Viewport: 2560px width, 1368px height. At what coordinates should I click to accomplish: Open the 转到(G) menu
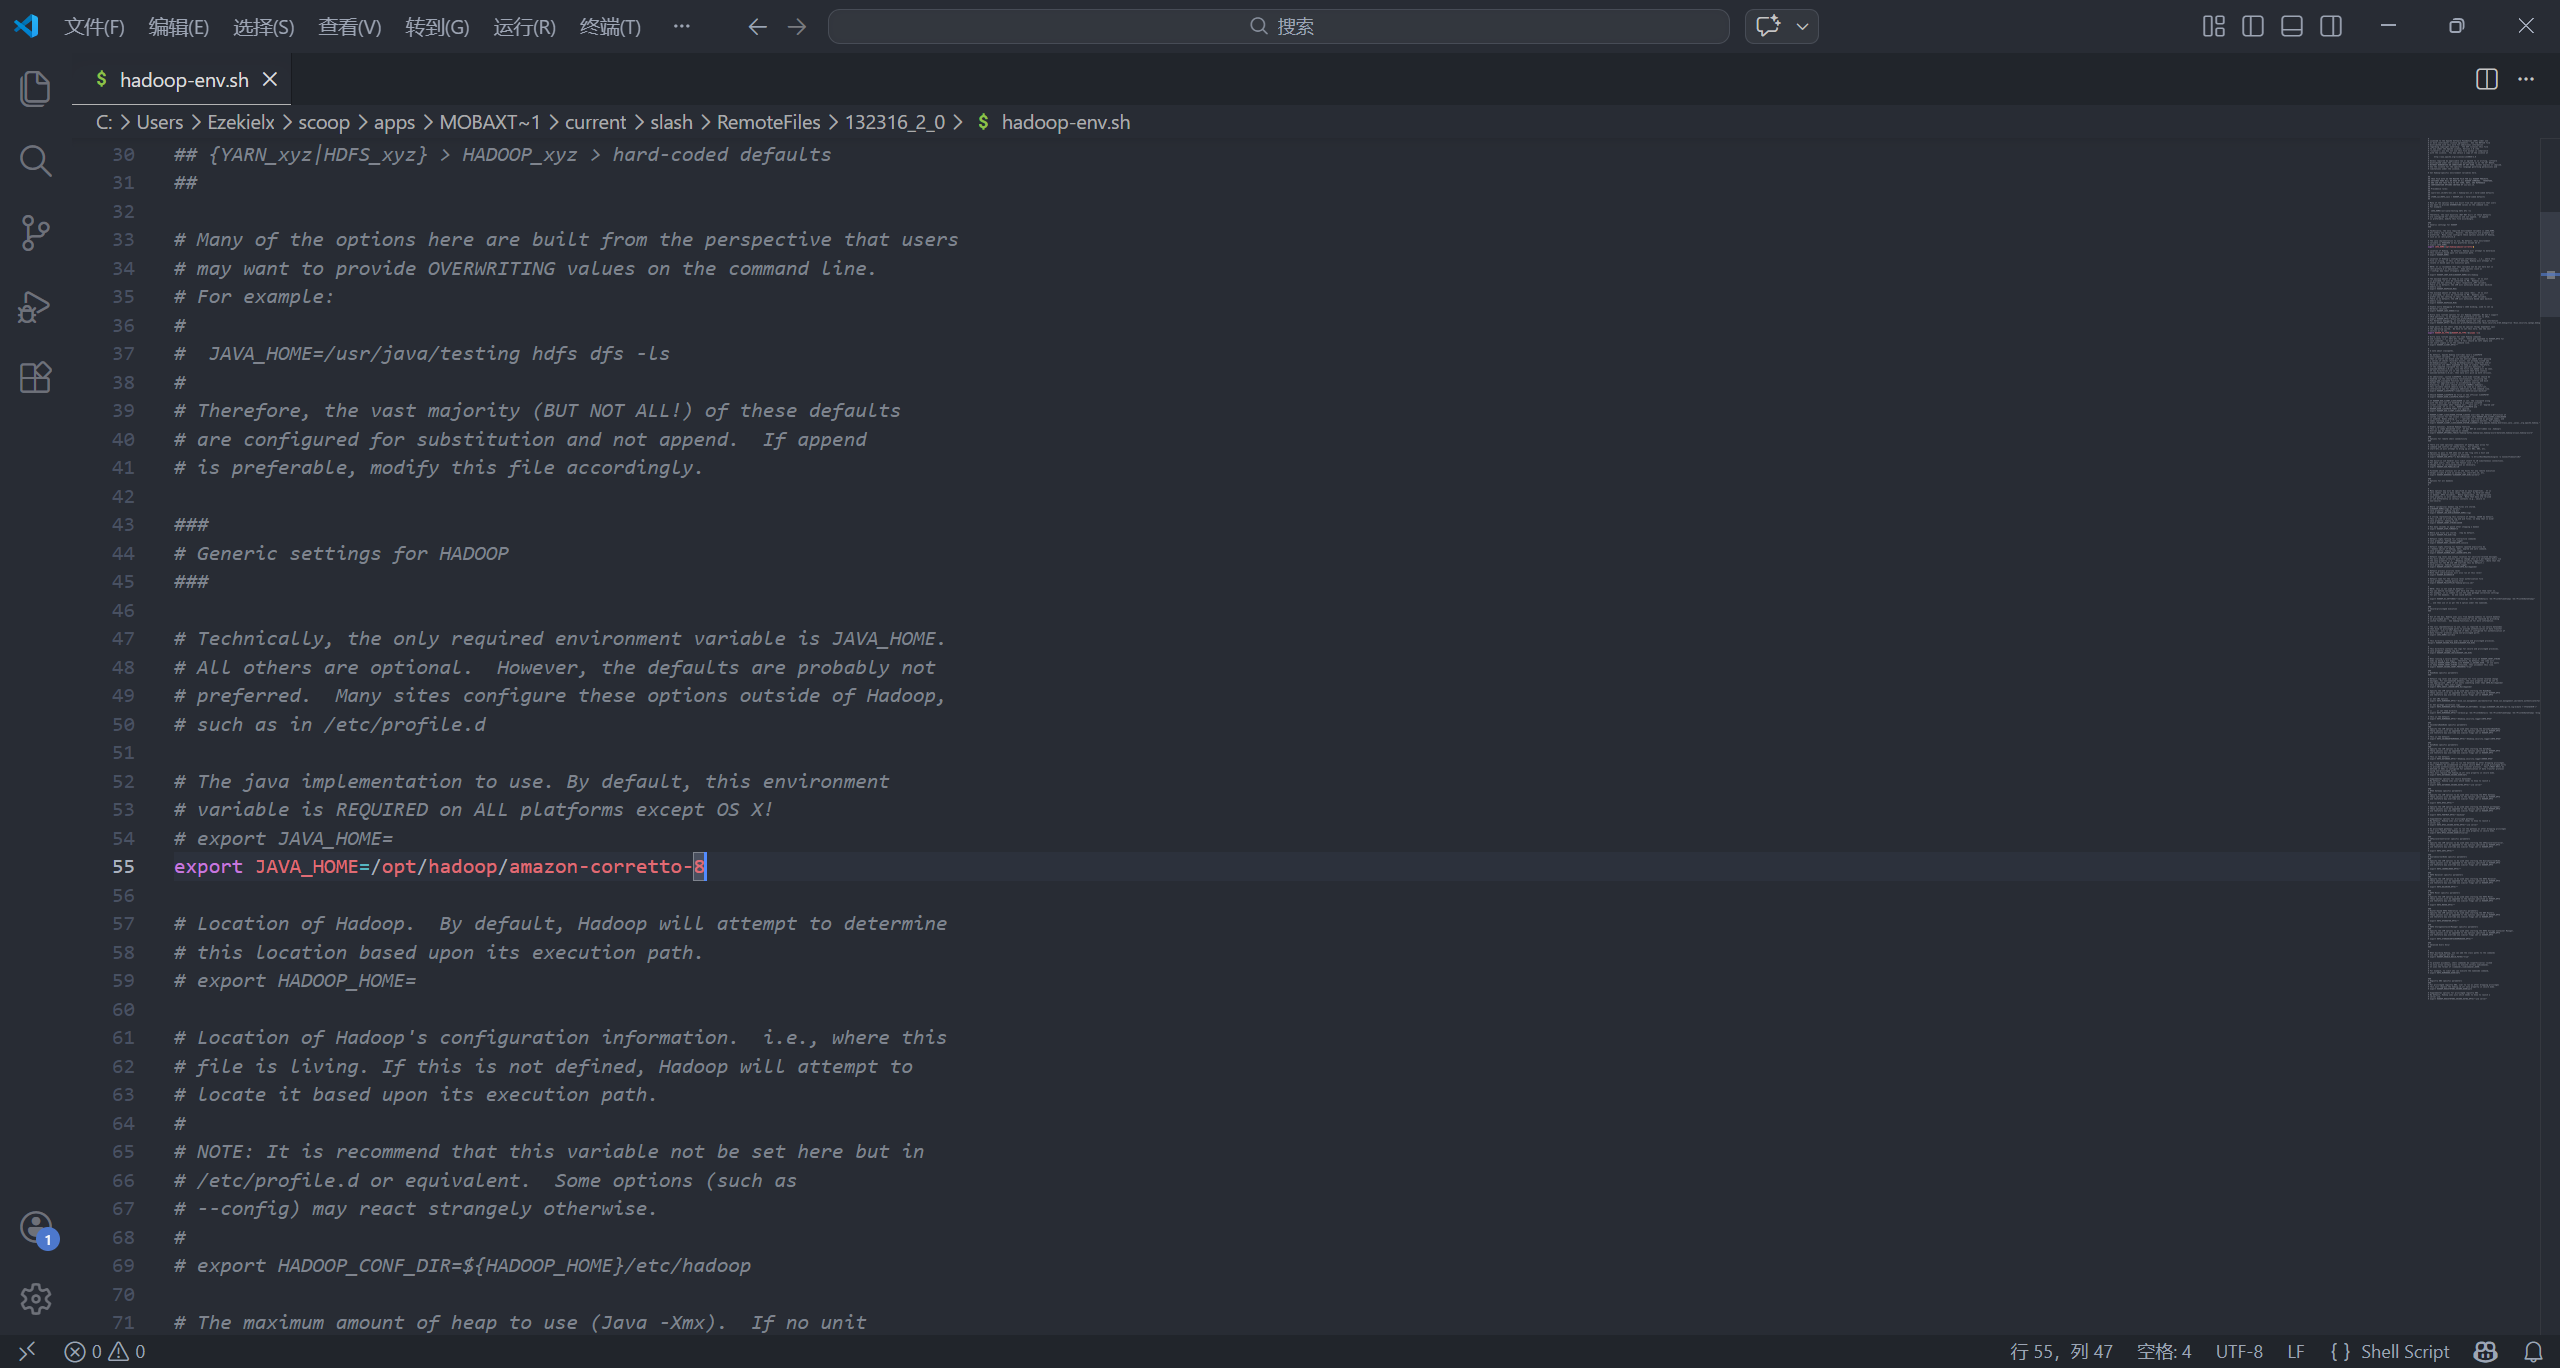click(x=437, y=27)
